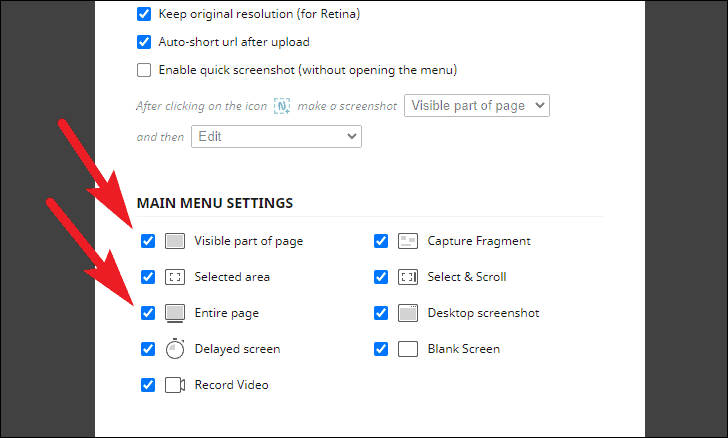Click the Blank Screen icon
Image resolution: width=728 pixels, height=438 pixels.
[408, 349]
